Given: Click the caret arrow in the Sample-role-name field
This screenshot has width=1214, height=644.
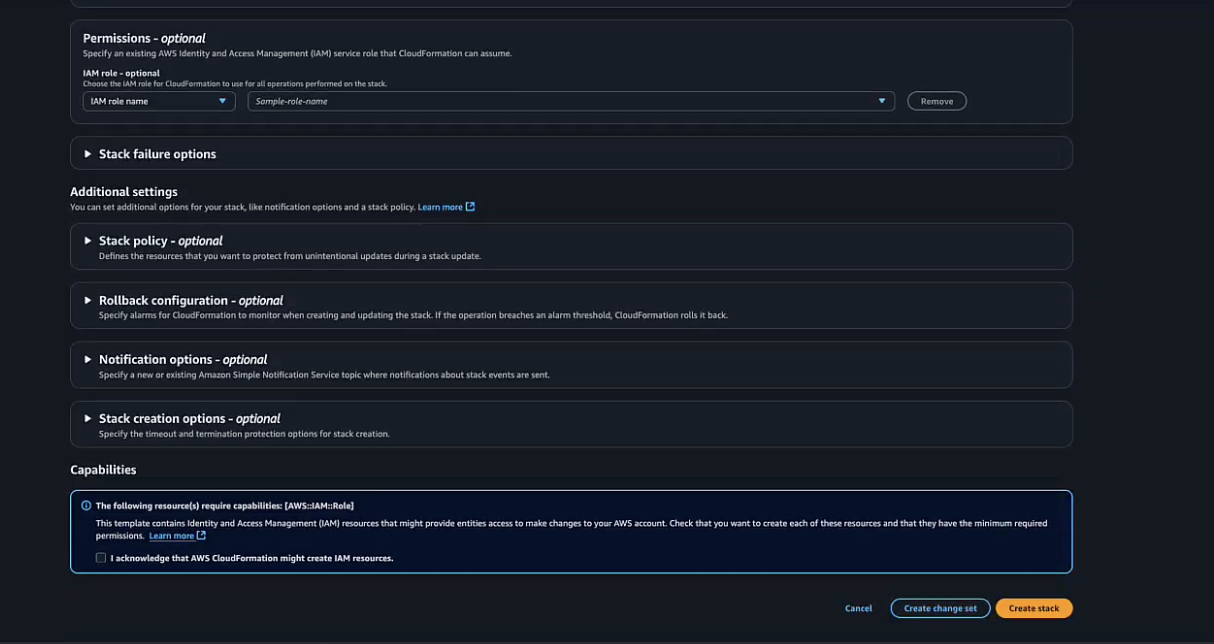Looking at the screenshot, I should coord(882,101).
